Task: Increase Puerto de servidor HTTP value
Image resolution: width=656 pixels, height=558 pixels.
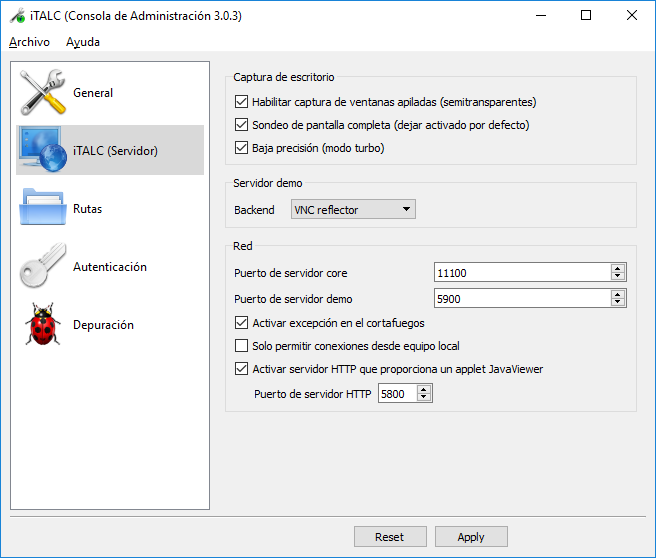Action: [424, 390]
